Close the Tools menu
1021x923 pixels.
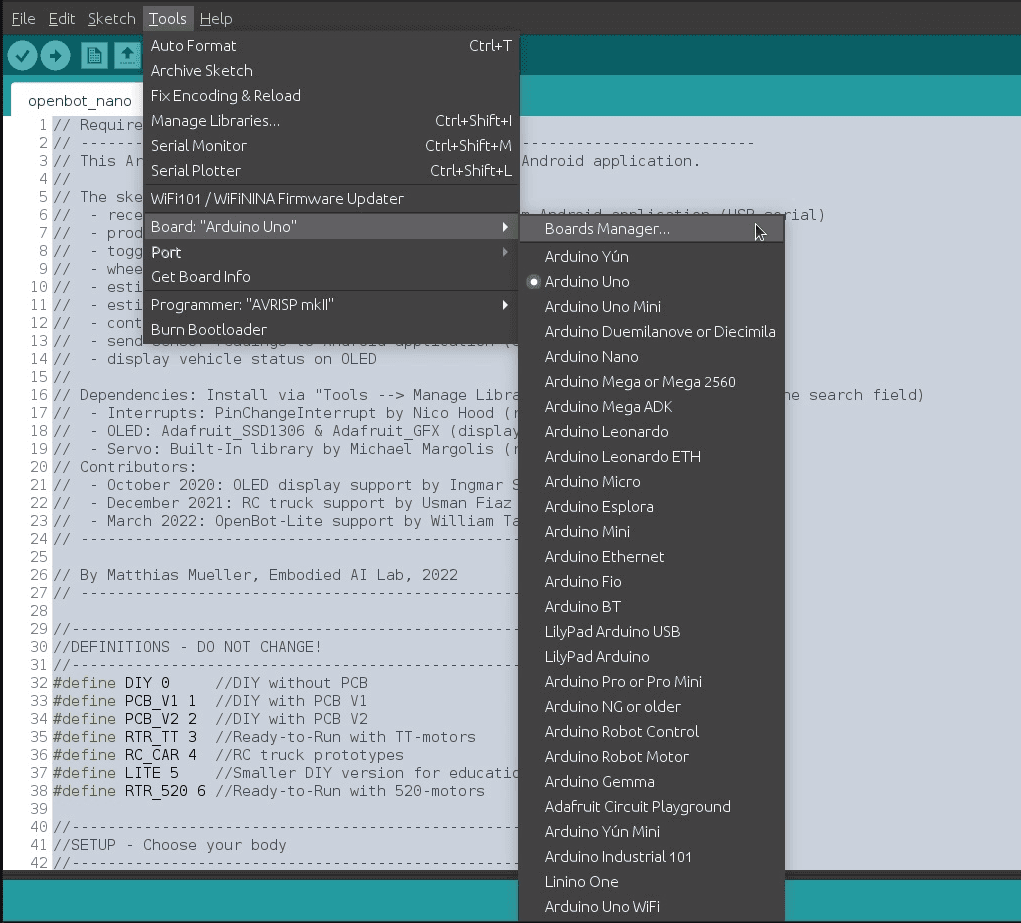[167, 19]
